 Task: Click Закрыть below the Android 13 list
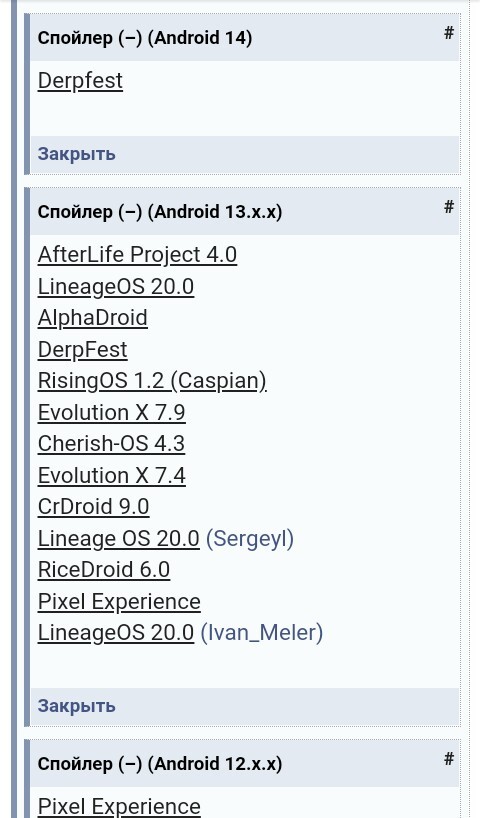click(77, 706)
